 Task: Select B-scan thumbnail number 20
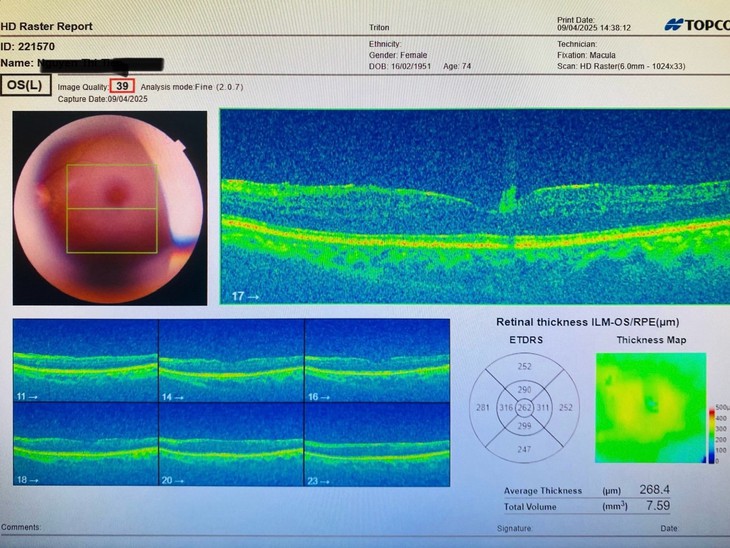[x=231, y=445]
